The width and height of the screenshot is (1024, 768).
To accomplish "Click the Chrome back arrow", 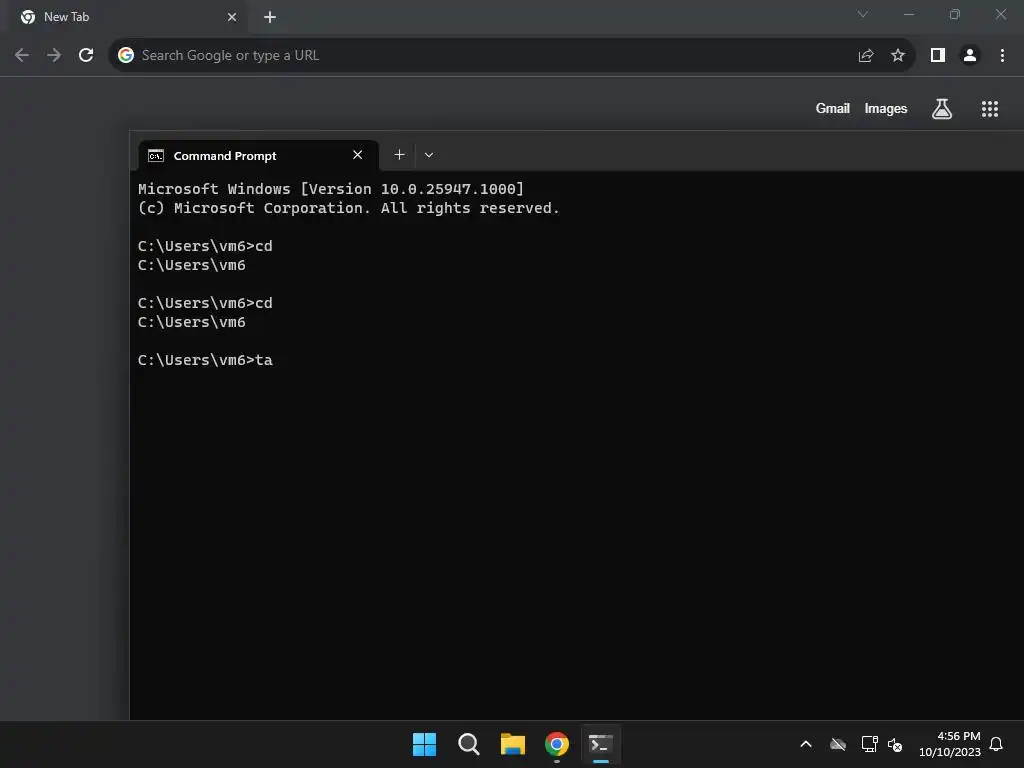I will pos(22,56).
